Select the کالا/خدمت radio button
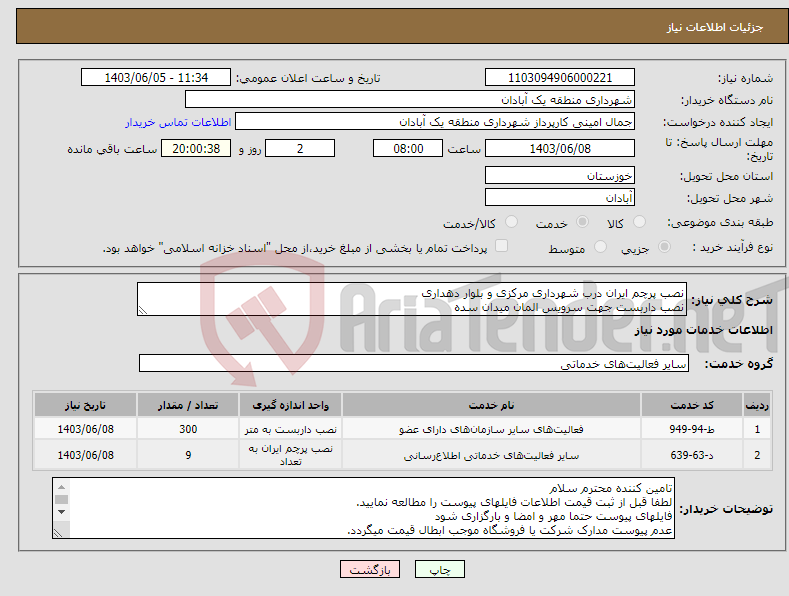 pyautogui.click(x=511, y=222)
